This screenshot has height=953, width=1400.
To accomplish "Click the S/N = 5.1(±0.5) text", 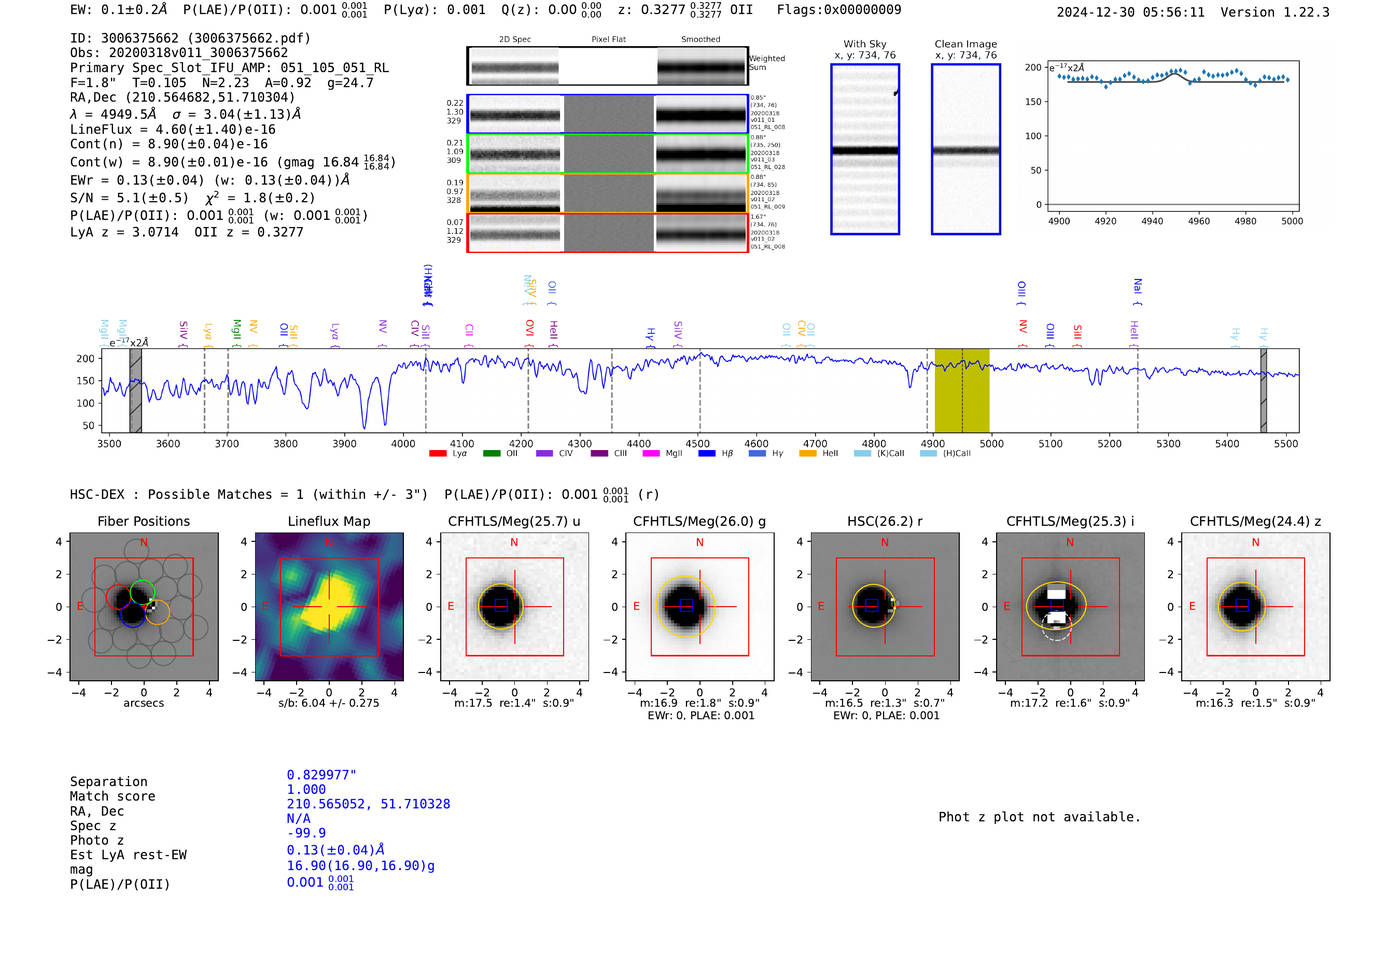I will [129, 197].
